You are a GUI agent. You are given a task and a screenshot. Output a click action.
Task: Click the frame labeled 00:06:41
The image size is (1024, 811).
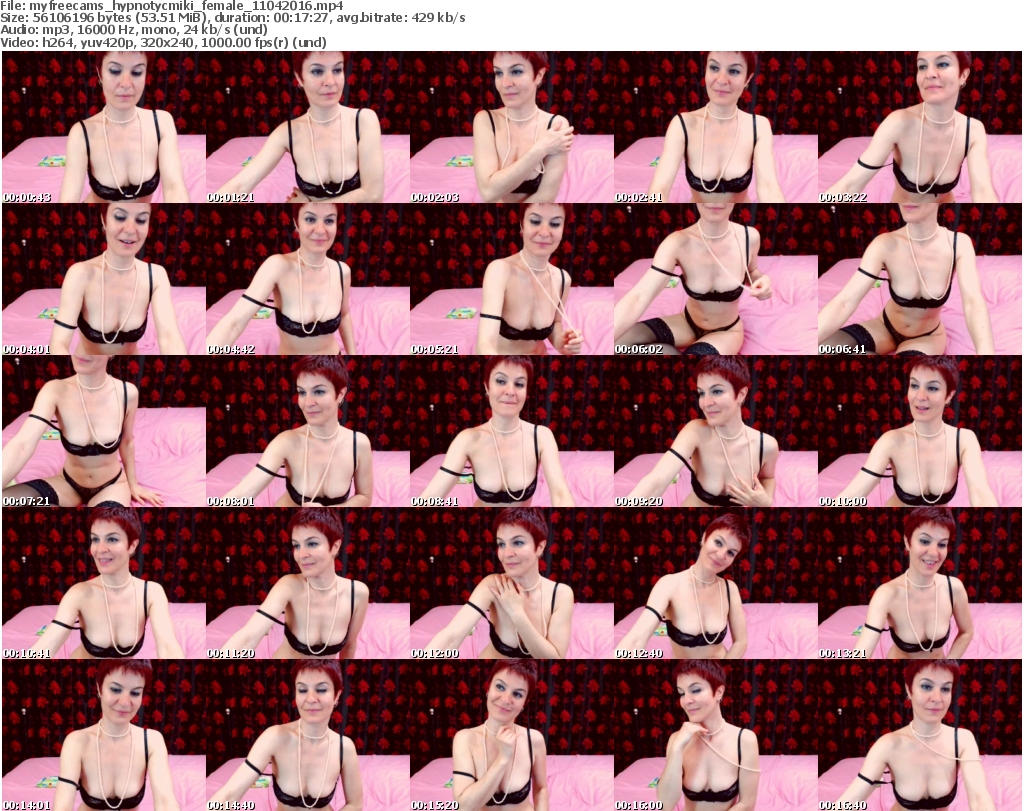pyautogui.click(x=920, y=279)
